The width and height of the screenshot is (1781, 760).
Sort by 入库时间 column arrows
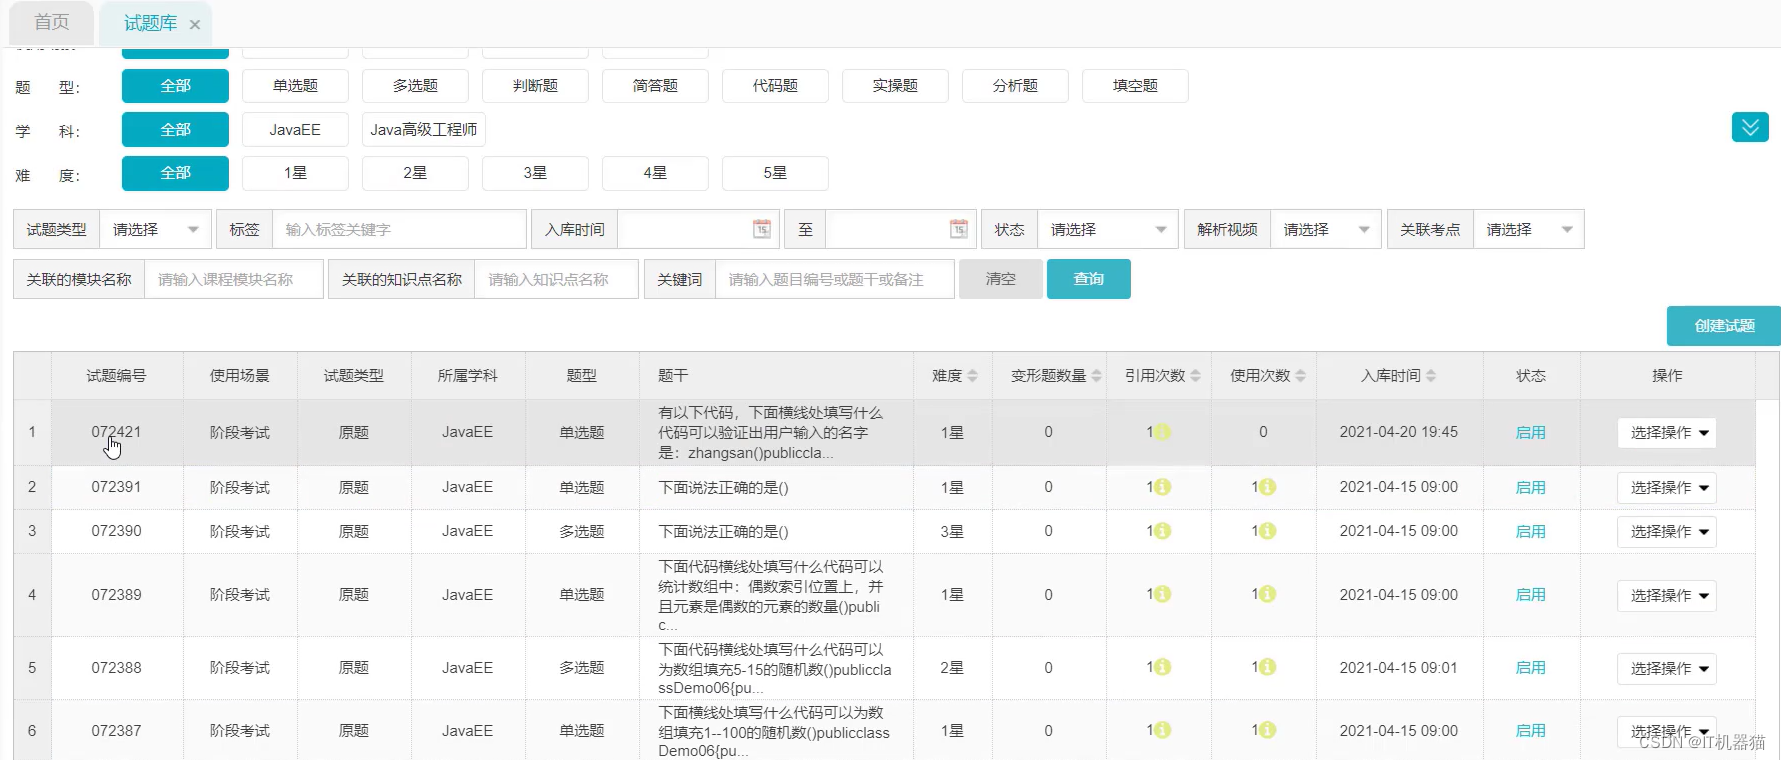point(1431,376)
